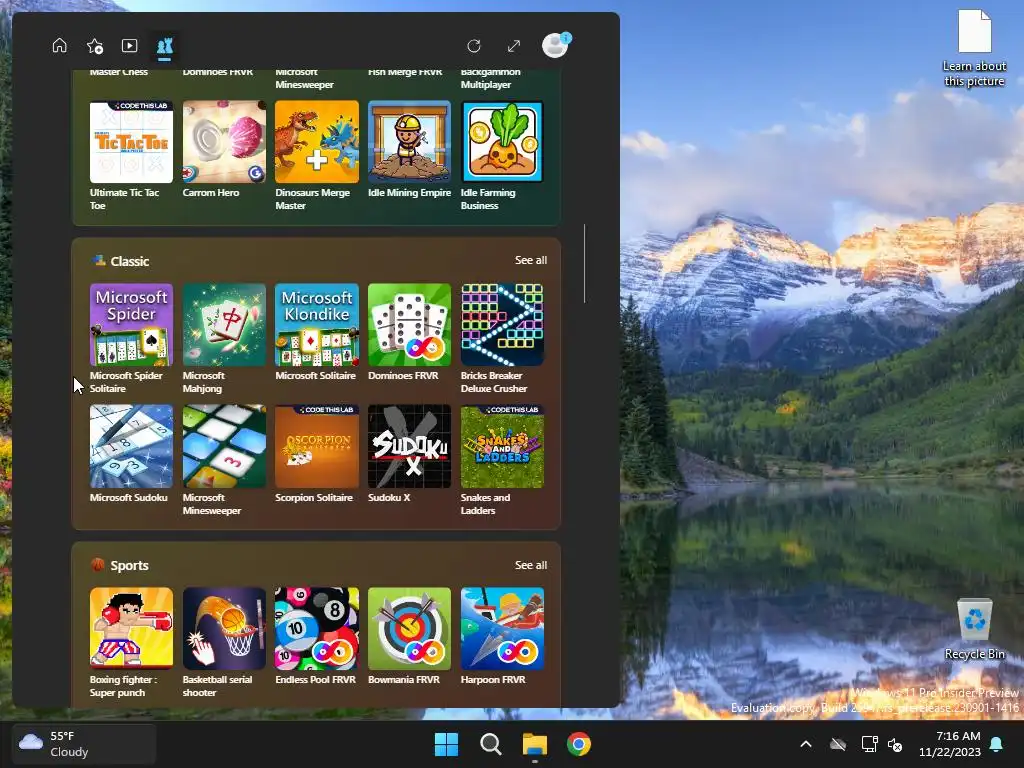
Task: Open the Windows Start menu
Action: pos(447,744)
